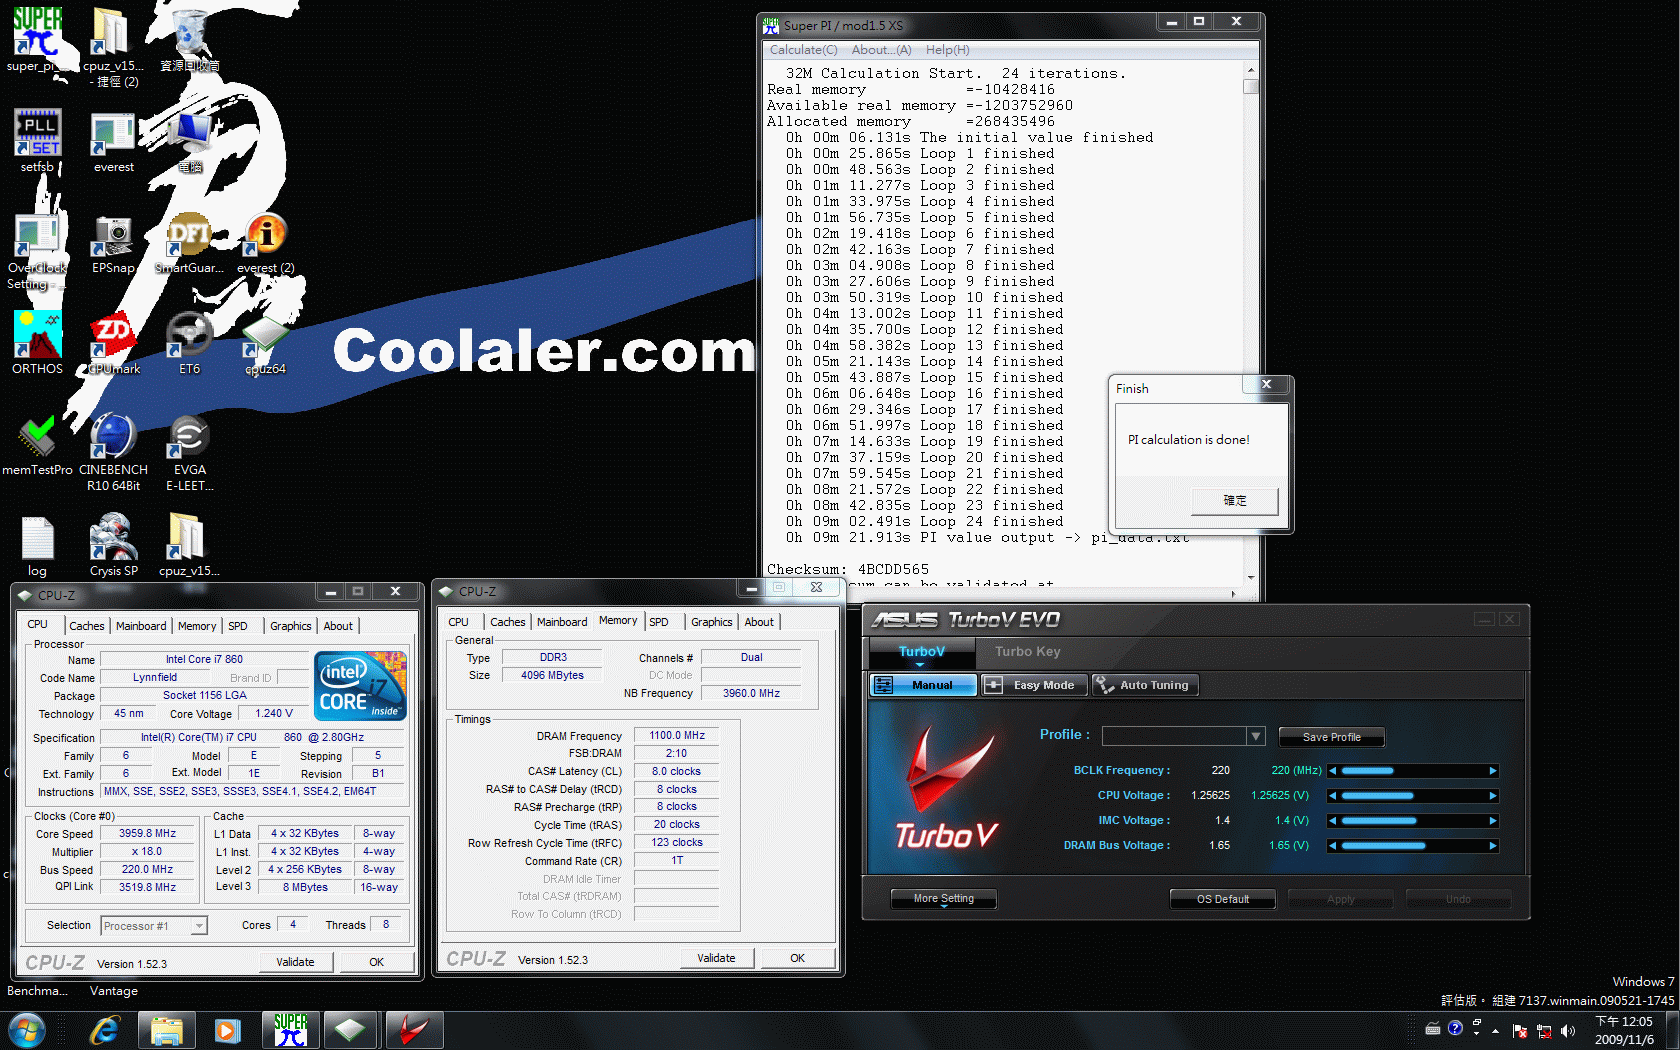Open the Computer desktop icon
This screenshot has height=1050, width=1680.
coord(190,141)
